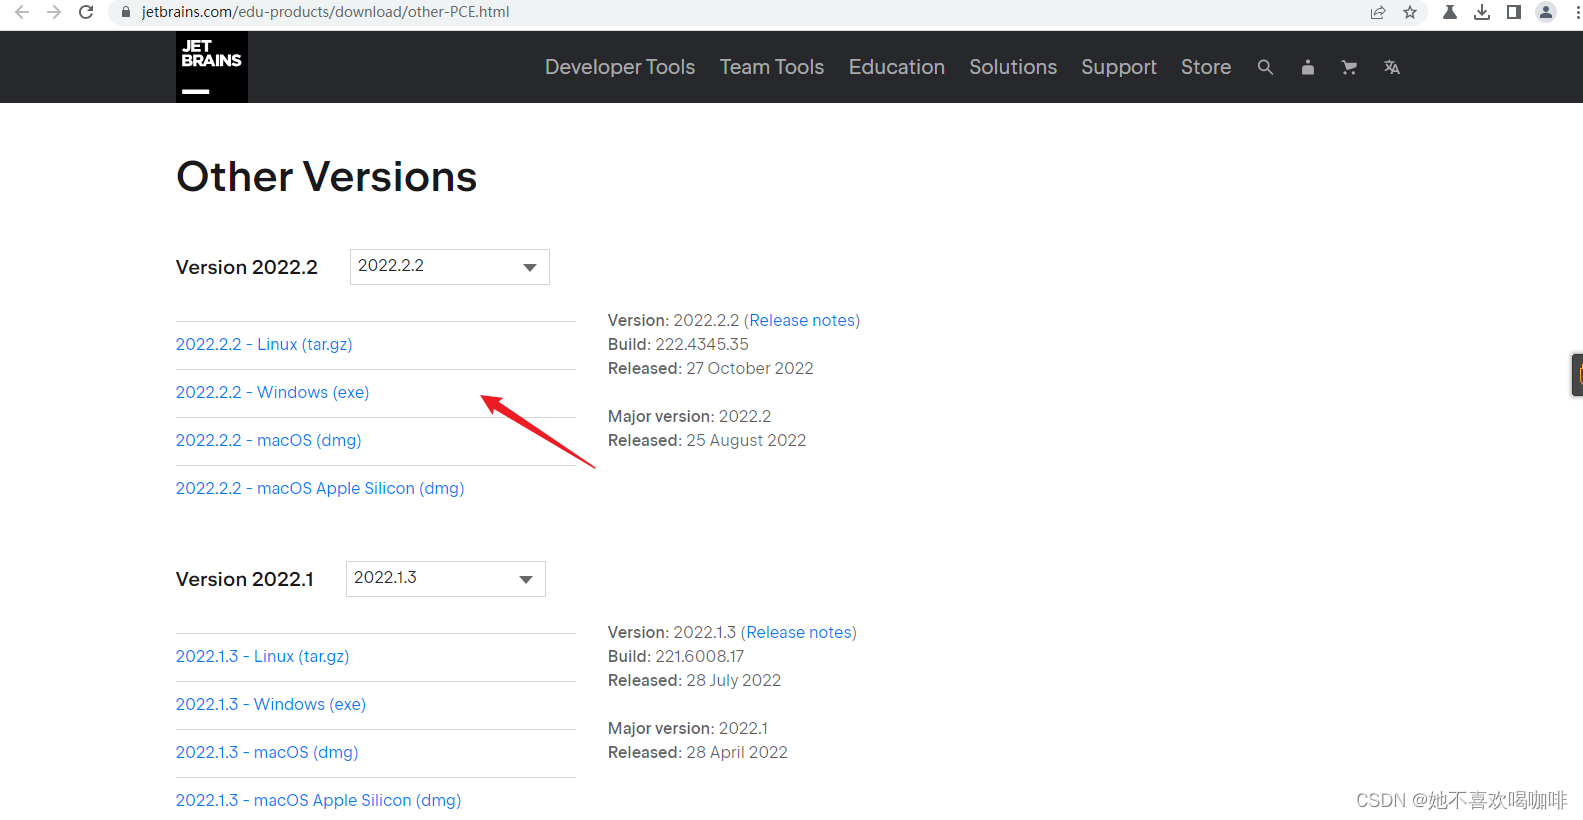Viewport: 1583px width, 820px height.
Task: Open browser profile avatar icon
Action: (1546, 12)
